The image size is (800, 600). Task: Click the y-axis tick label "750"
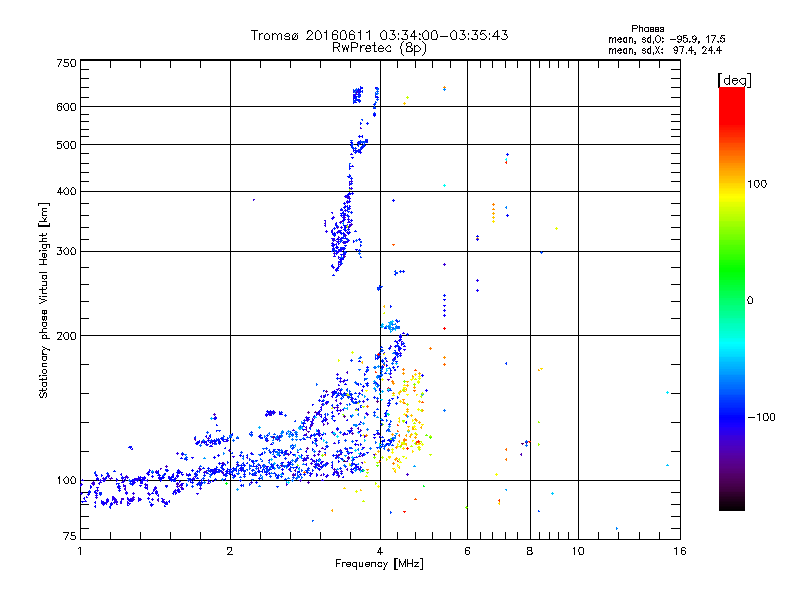pos(66,63)
